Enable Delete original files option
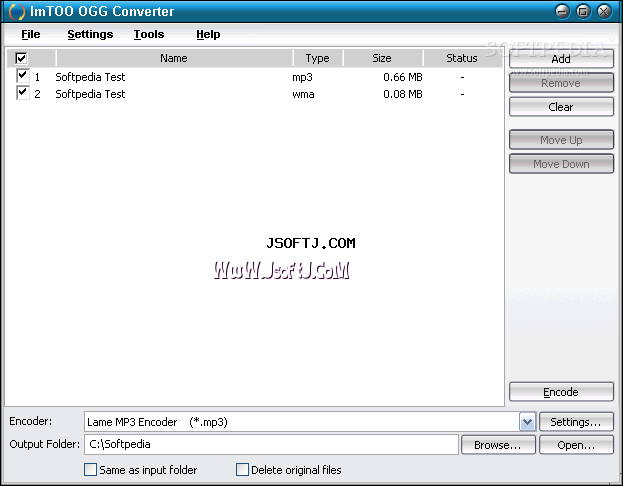Viewport: 623px width, 486px height. 242,469
